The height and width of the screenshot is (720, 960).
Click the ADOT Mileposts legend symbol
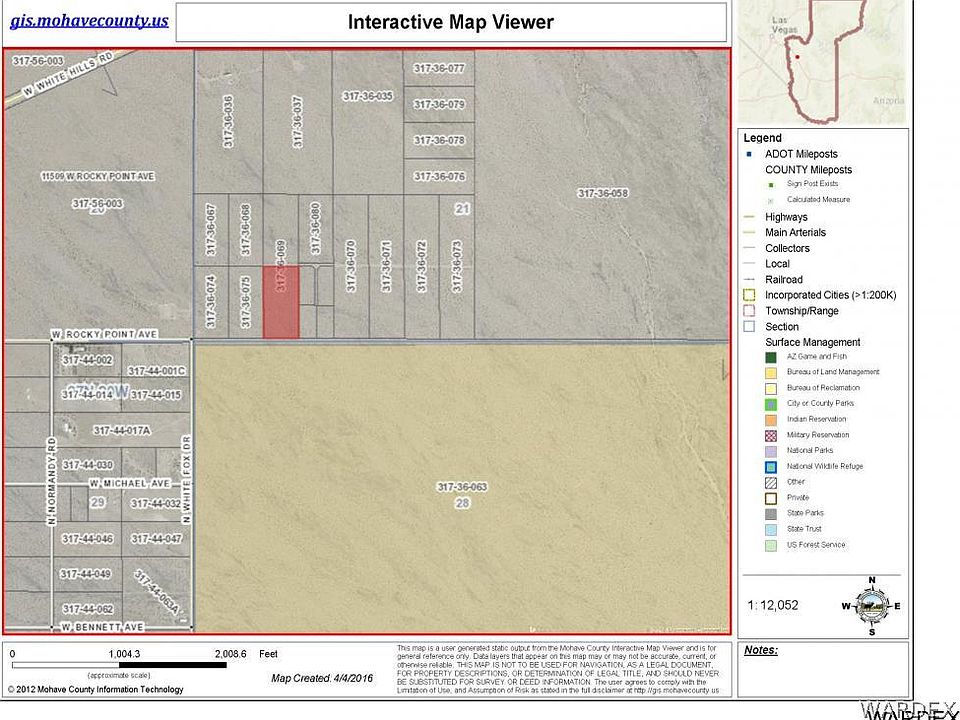click(x=749, y=154)
